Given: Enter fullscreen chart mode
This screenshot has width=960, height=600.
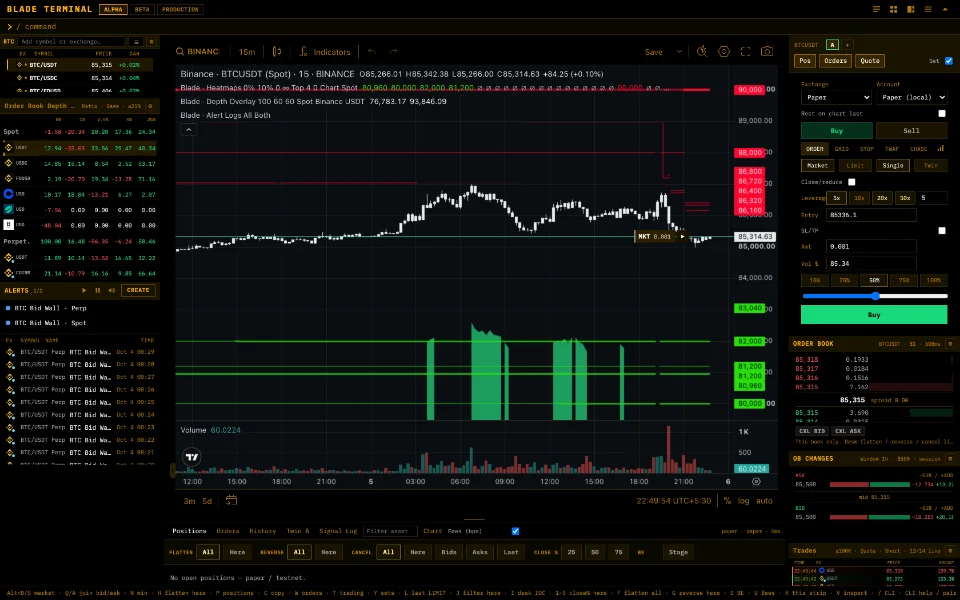Looking at the screenshot, I should pos(745,52).
